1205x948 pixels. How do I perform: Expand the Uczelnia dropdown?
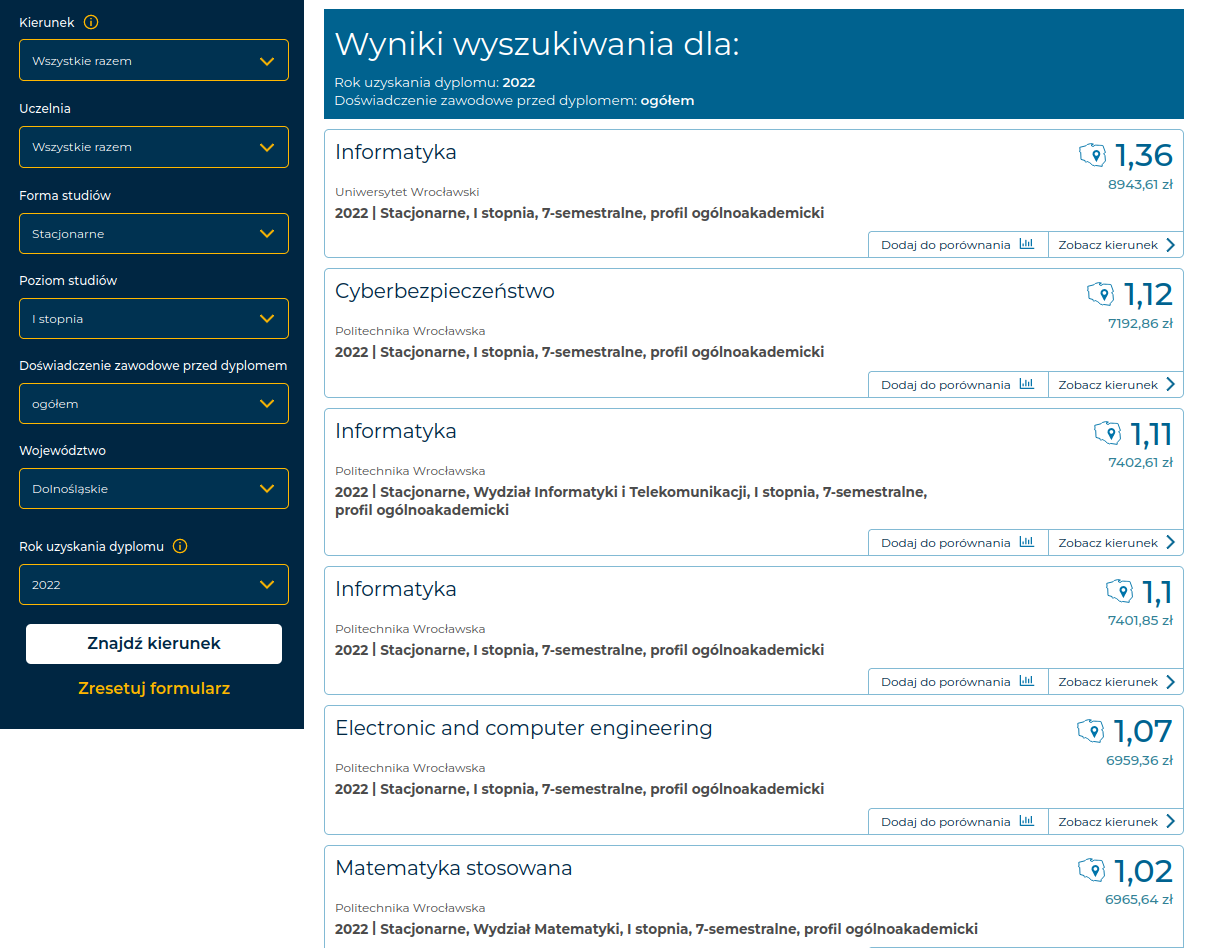tap(154, 147)
